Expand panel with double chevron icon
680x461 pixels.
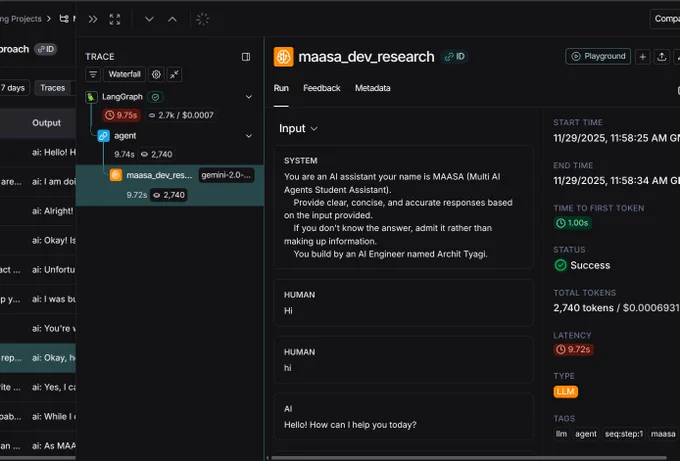[93, 19]
